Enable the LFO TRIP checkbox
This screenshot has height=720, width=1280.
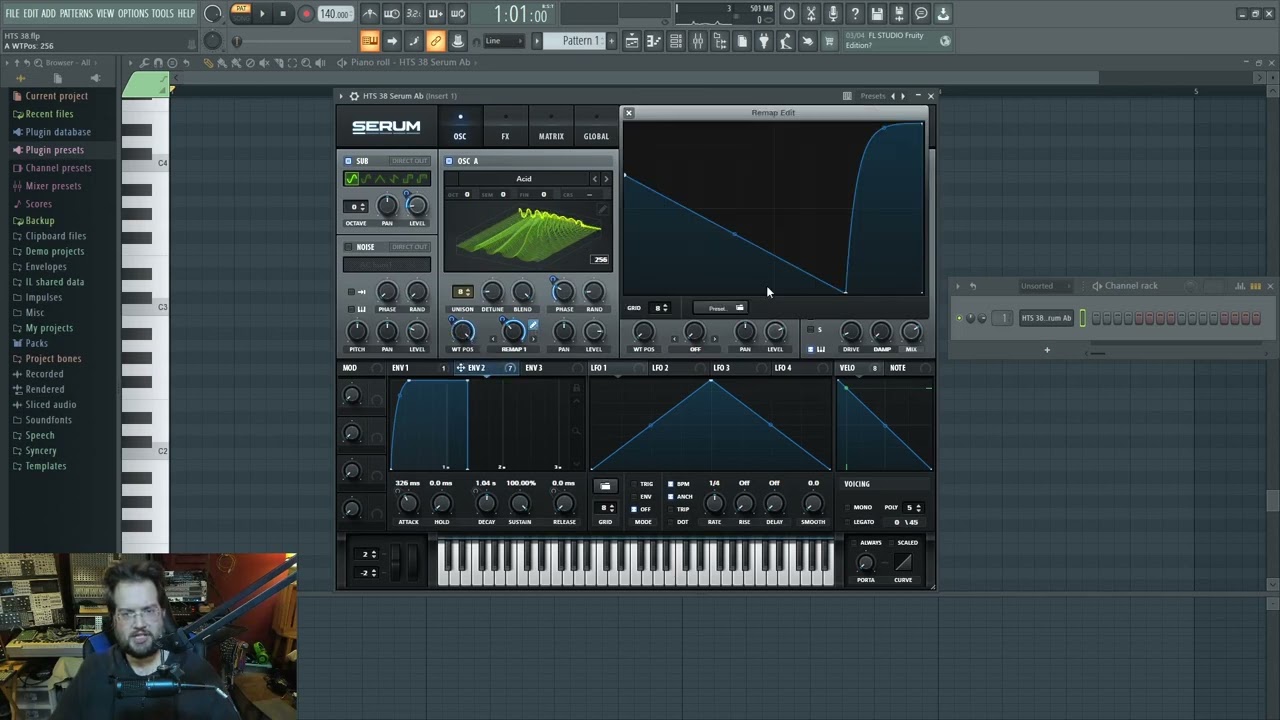670,509
